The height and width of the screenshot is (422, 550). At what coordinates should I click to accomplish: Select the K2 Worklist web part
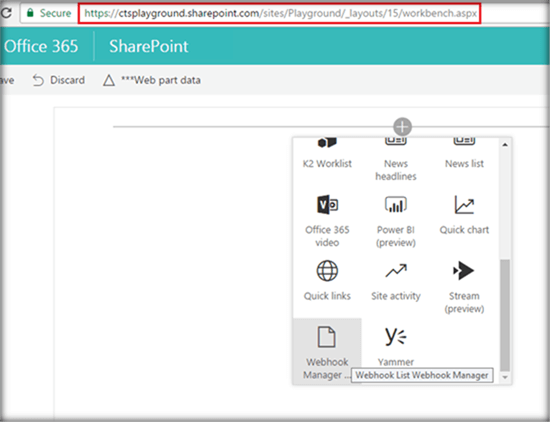[x=327, y=153]
